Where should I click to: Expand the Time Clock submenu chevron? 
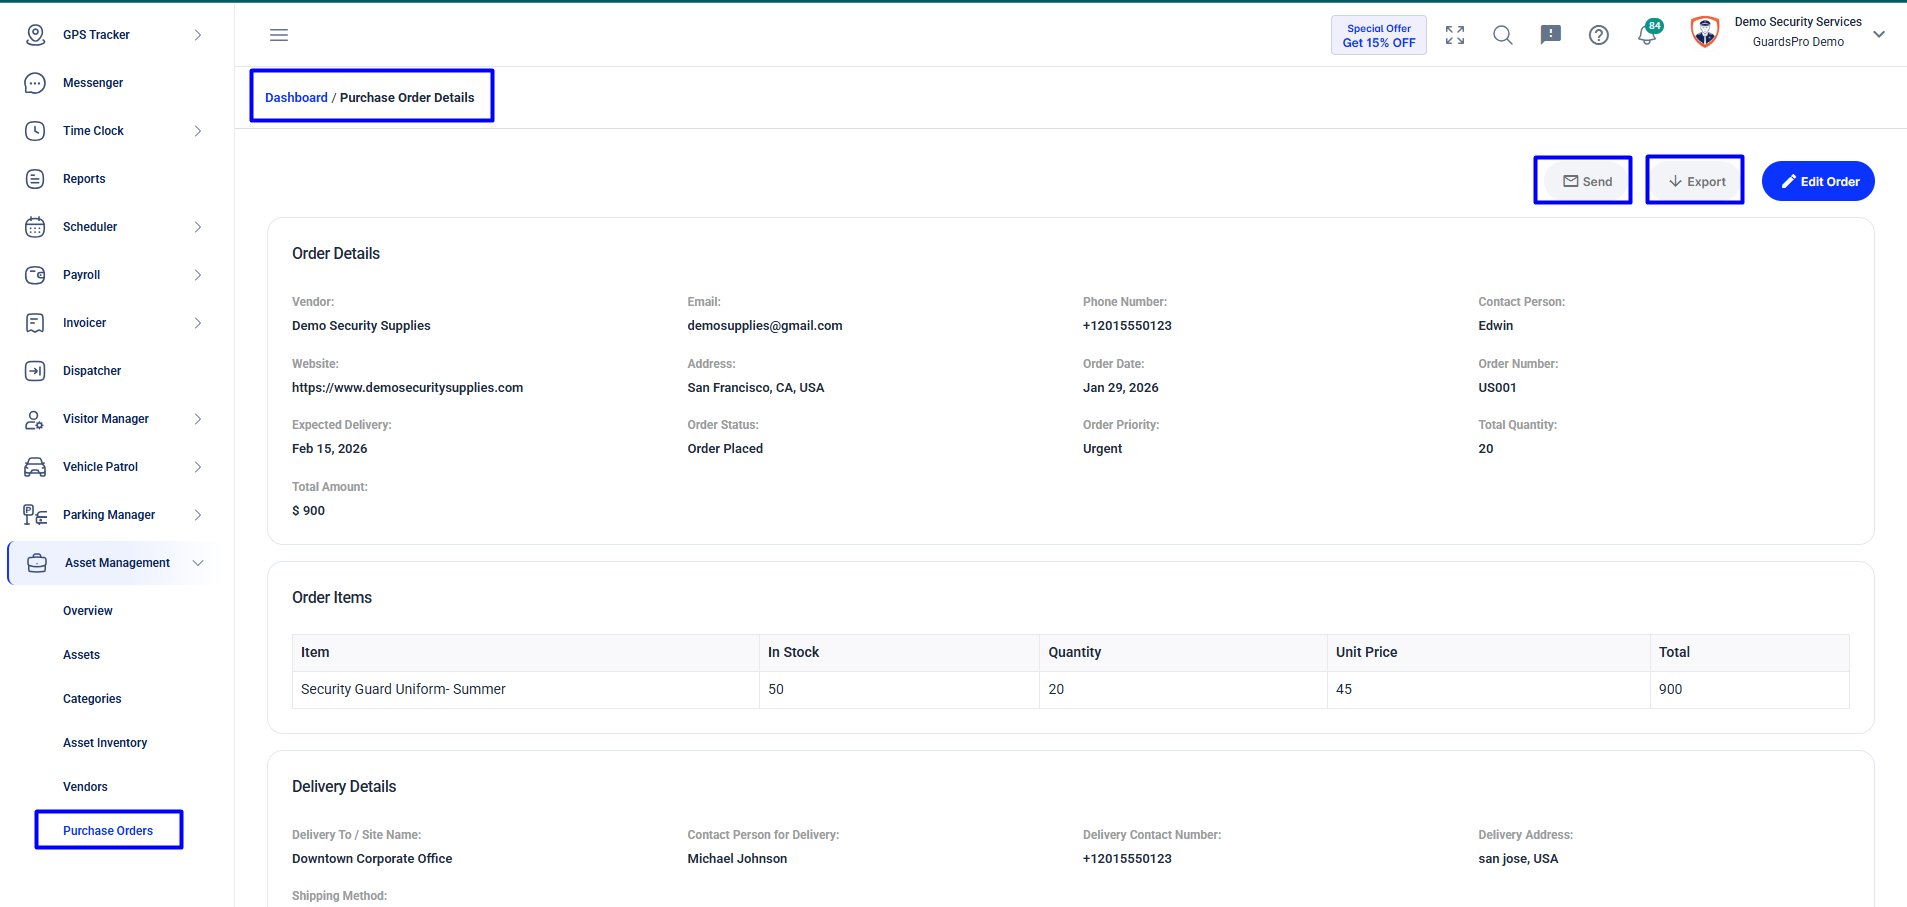(198, 131)
